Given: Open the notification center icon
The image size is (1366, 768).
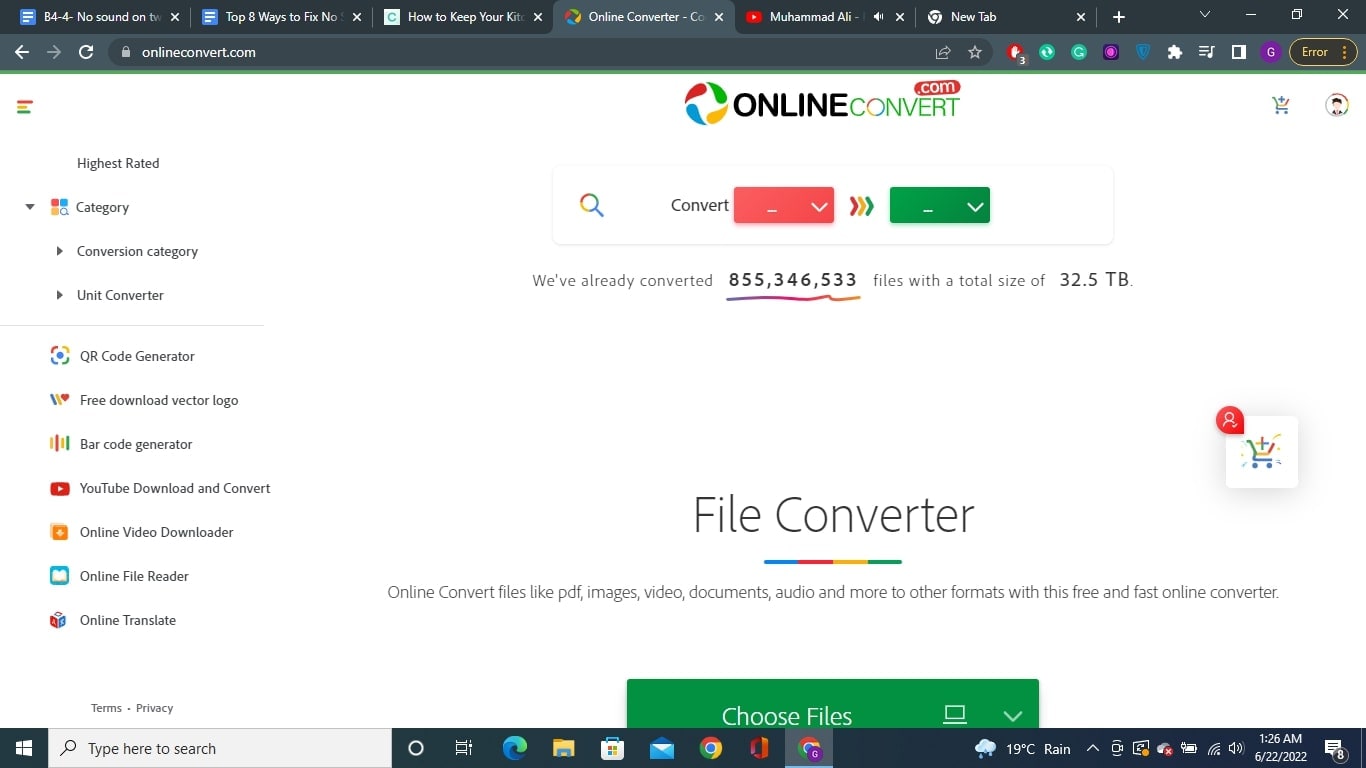Looking at the screenshot, I should coord(1335,748).
